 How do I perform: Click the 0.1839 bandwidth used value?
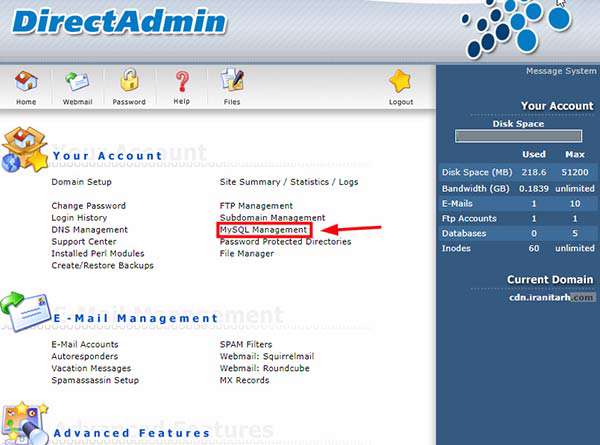(533, 189)
